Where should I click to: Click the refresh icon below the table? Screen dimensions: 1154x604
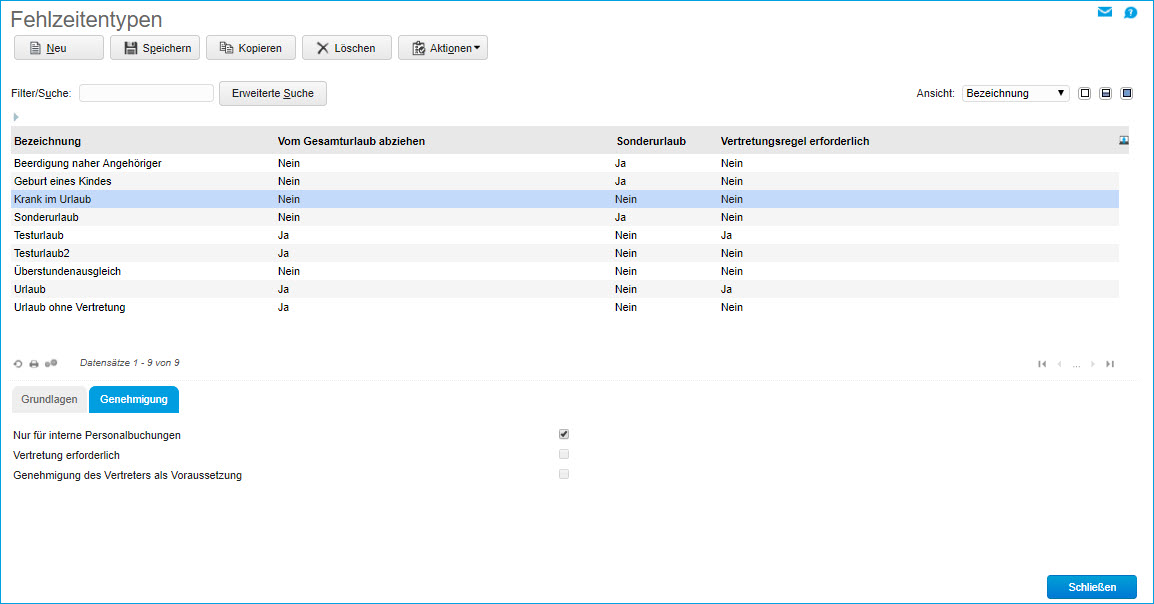18,363
